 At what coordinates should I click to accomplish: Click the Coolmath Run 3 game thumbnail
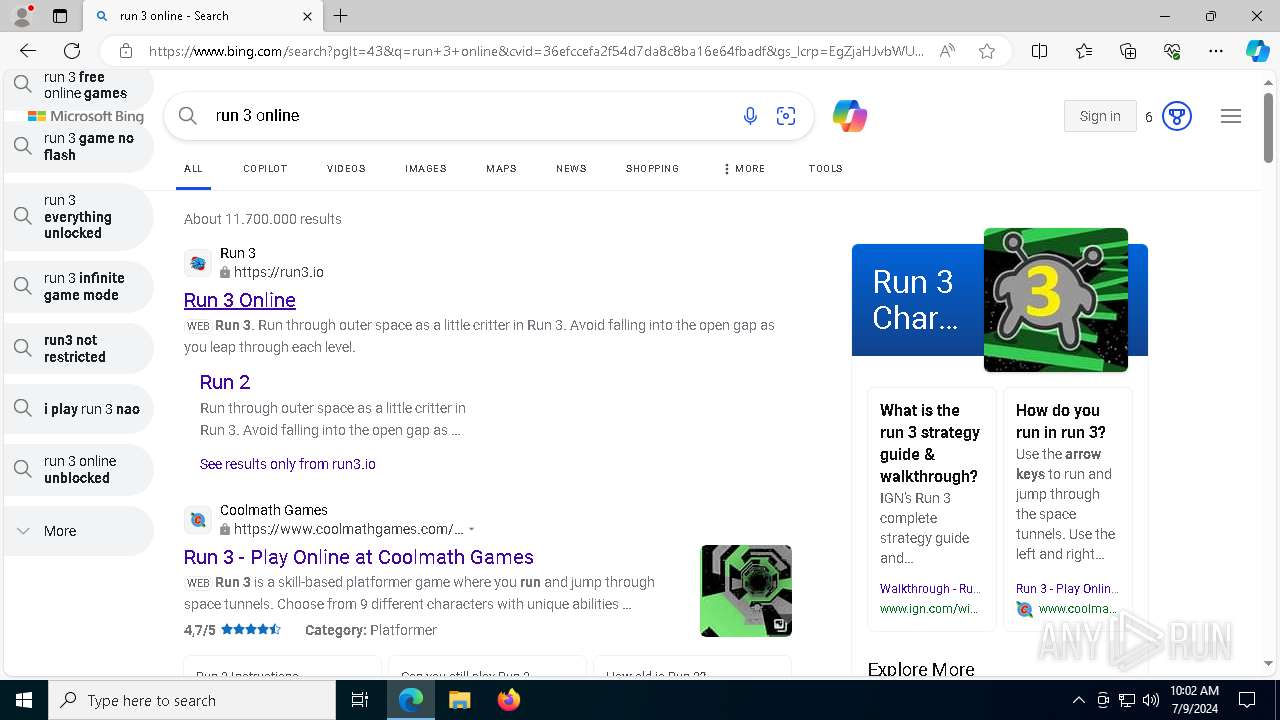pos(746,591)
